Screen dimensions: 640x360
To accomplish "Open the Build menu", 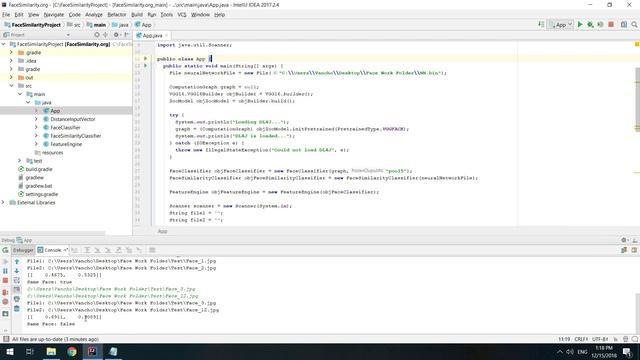I will (x=137, y=15).
